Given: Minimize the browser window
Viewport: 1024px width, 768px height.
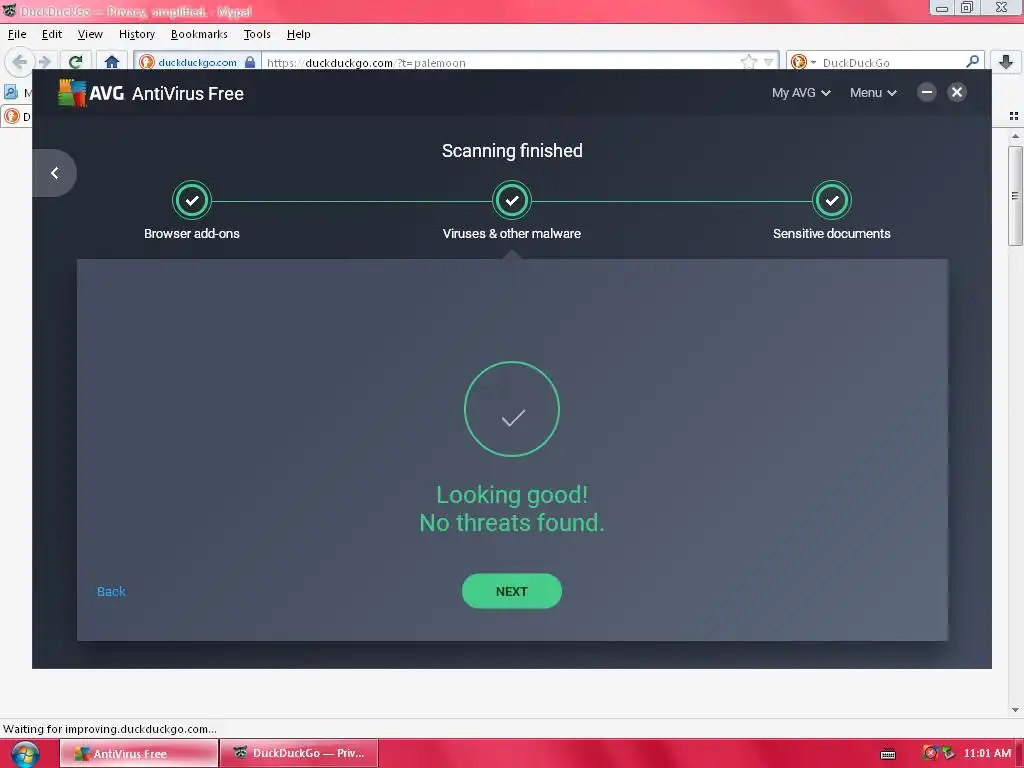Looking at the screenshot, I should tap(942, 7).
